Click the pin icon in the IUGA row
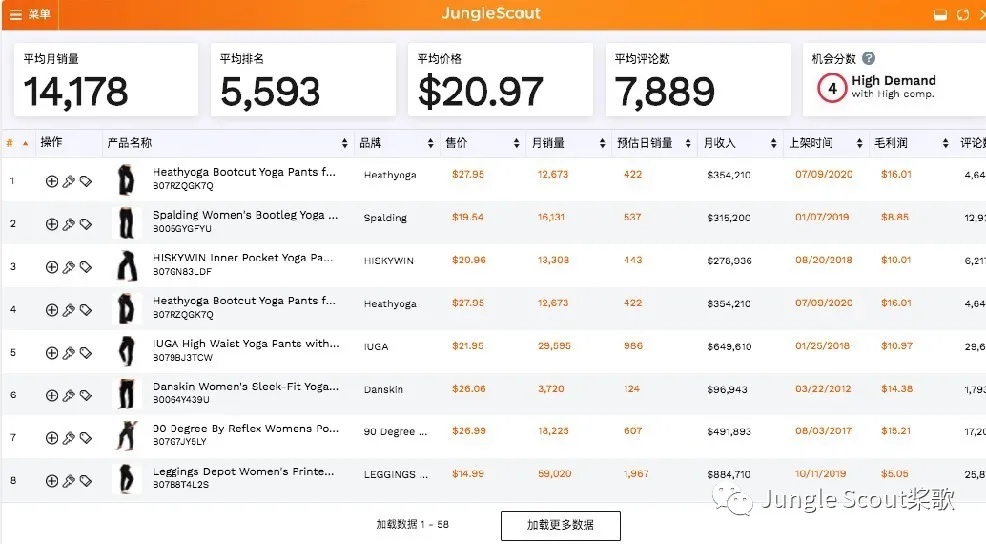Image resolution: width=986 pixels, height=544 pixels. 69,353
